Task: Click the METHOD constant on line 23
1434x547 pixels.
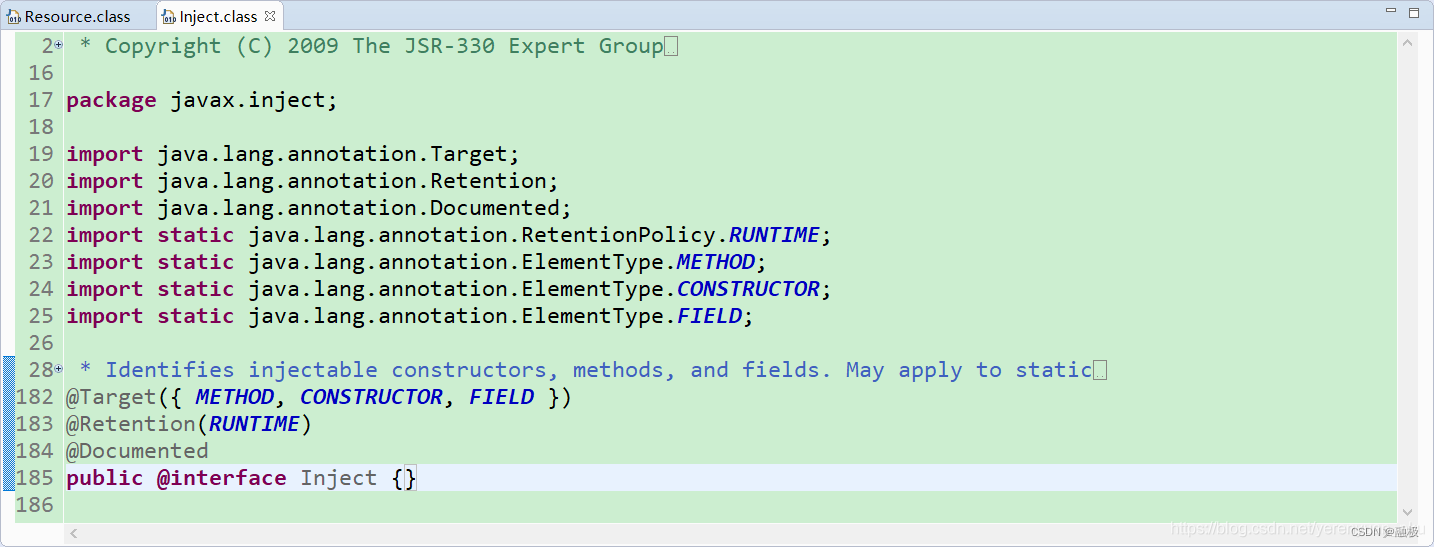Action: point(716,262)
